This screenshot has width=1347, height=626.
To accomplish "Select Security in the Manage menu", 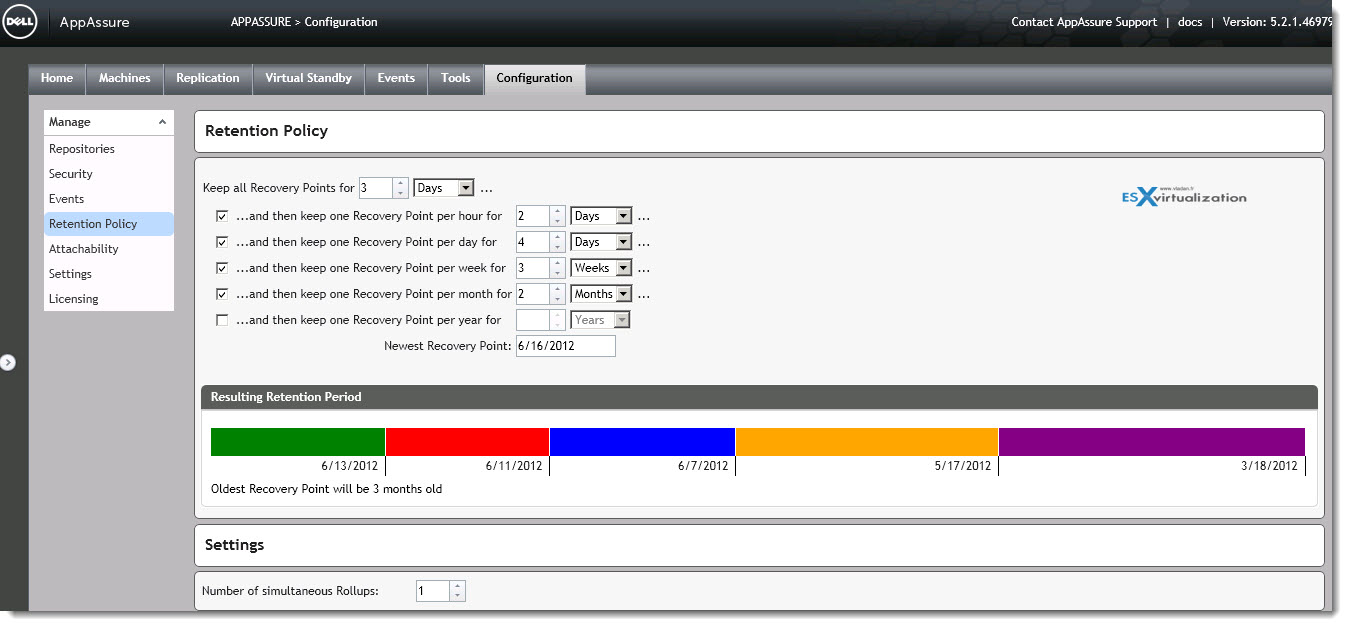I will pos(109,174).
